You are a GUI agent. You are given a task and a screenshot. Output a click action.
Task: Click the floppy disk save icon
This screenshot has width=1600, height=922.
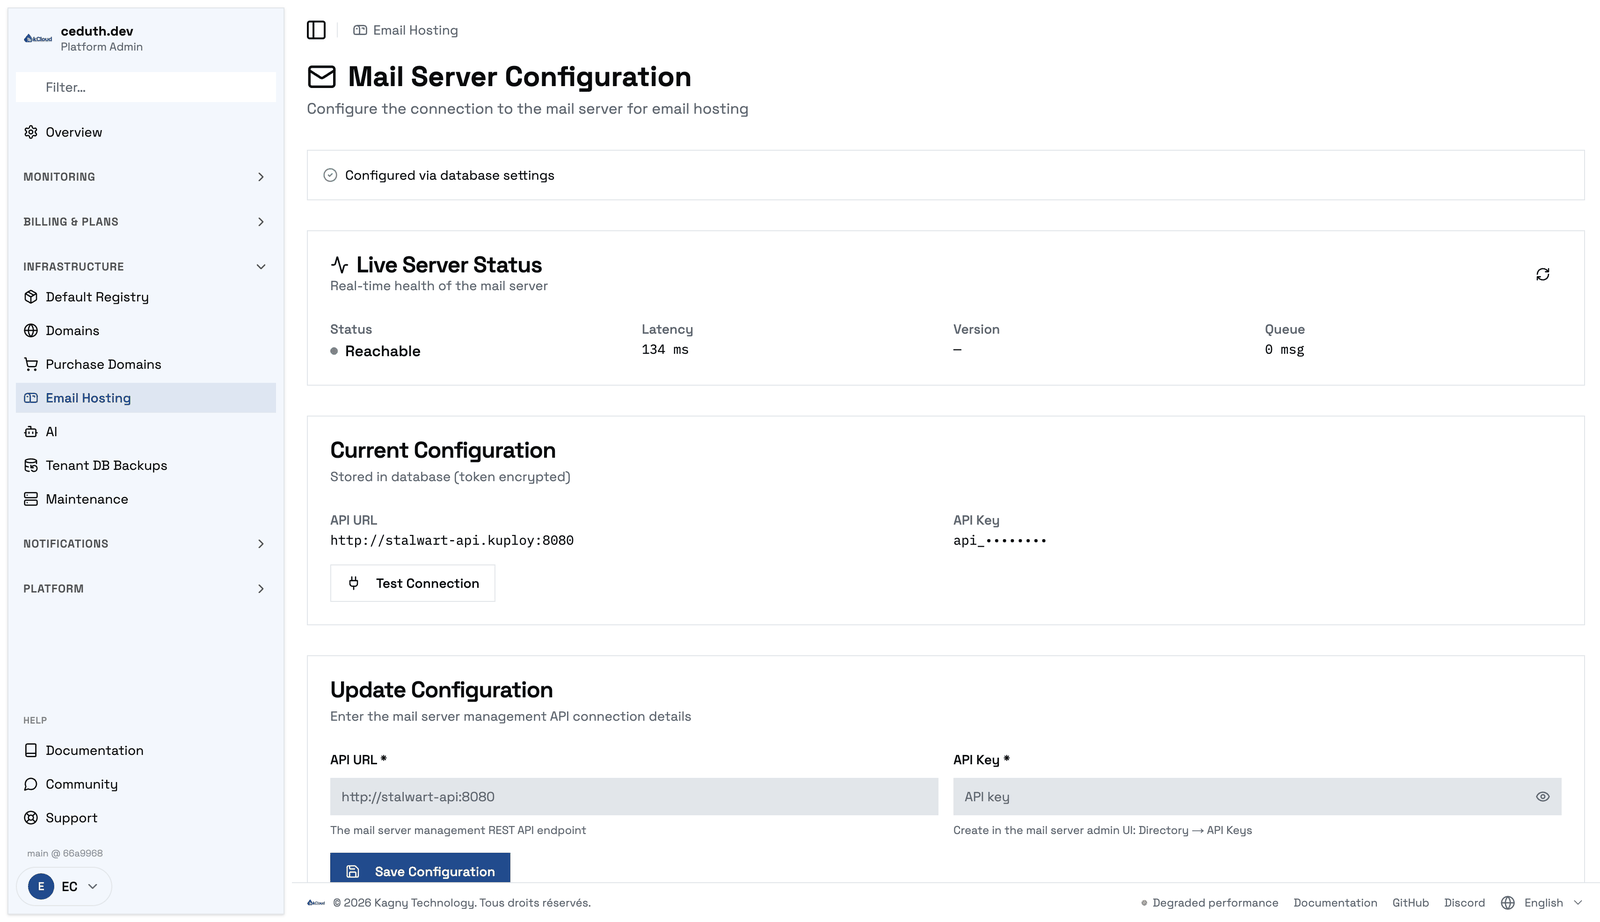click(352, 872)
